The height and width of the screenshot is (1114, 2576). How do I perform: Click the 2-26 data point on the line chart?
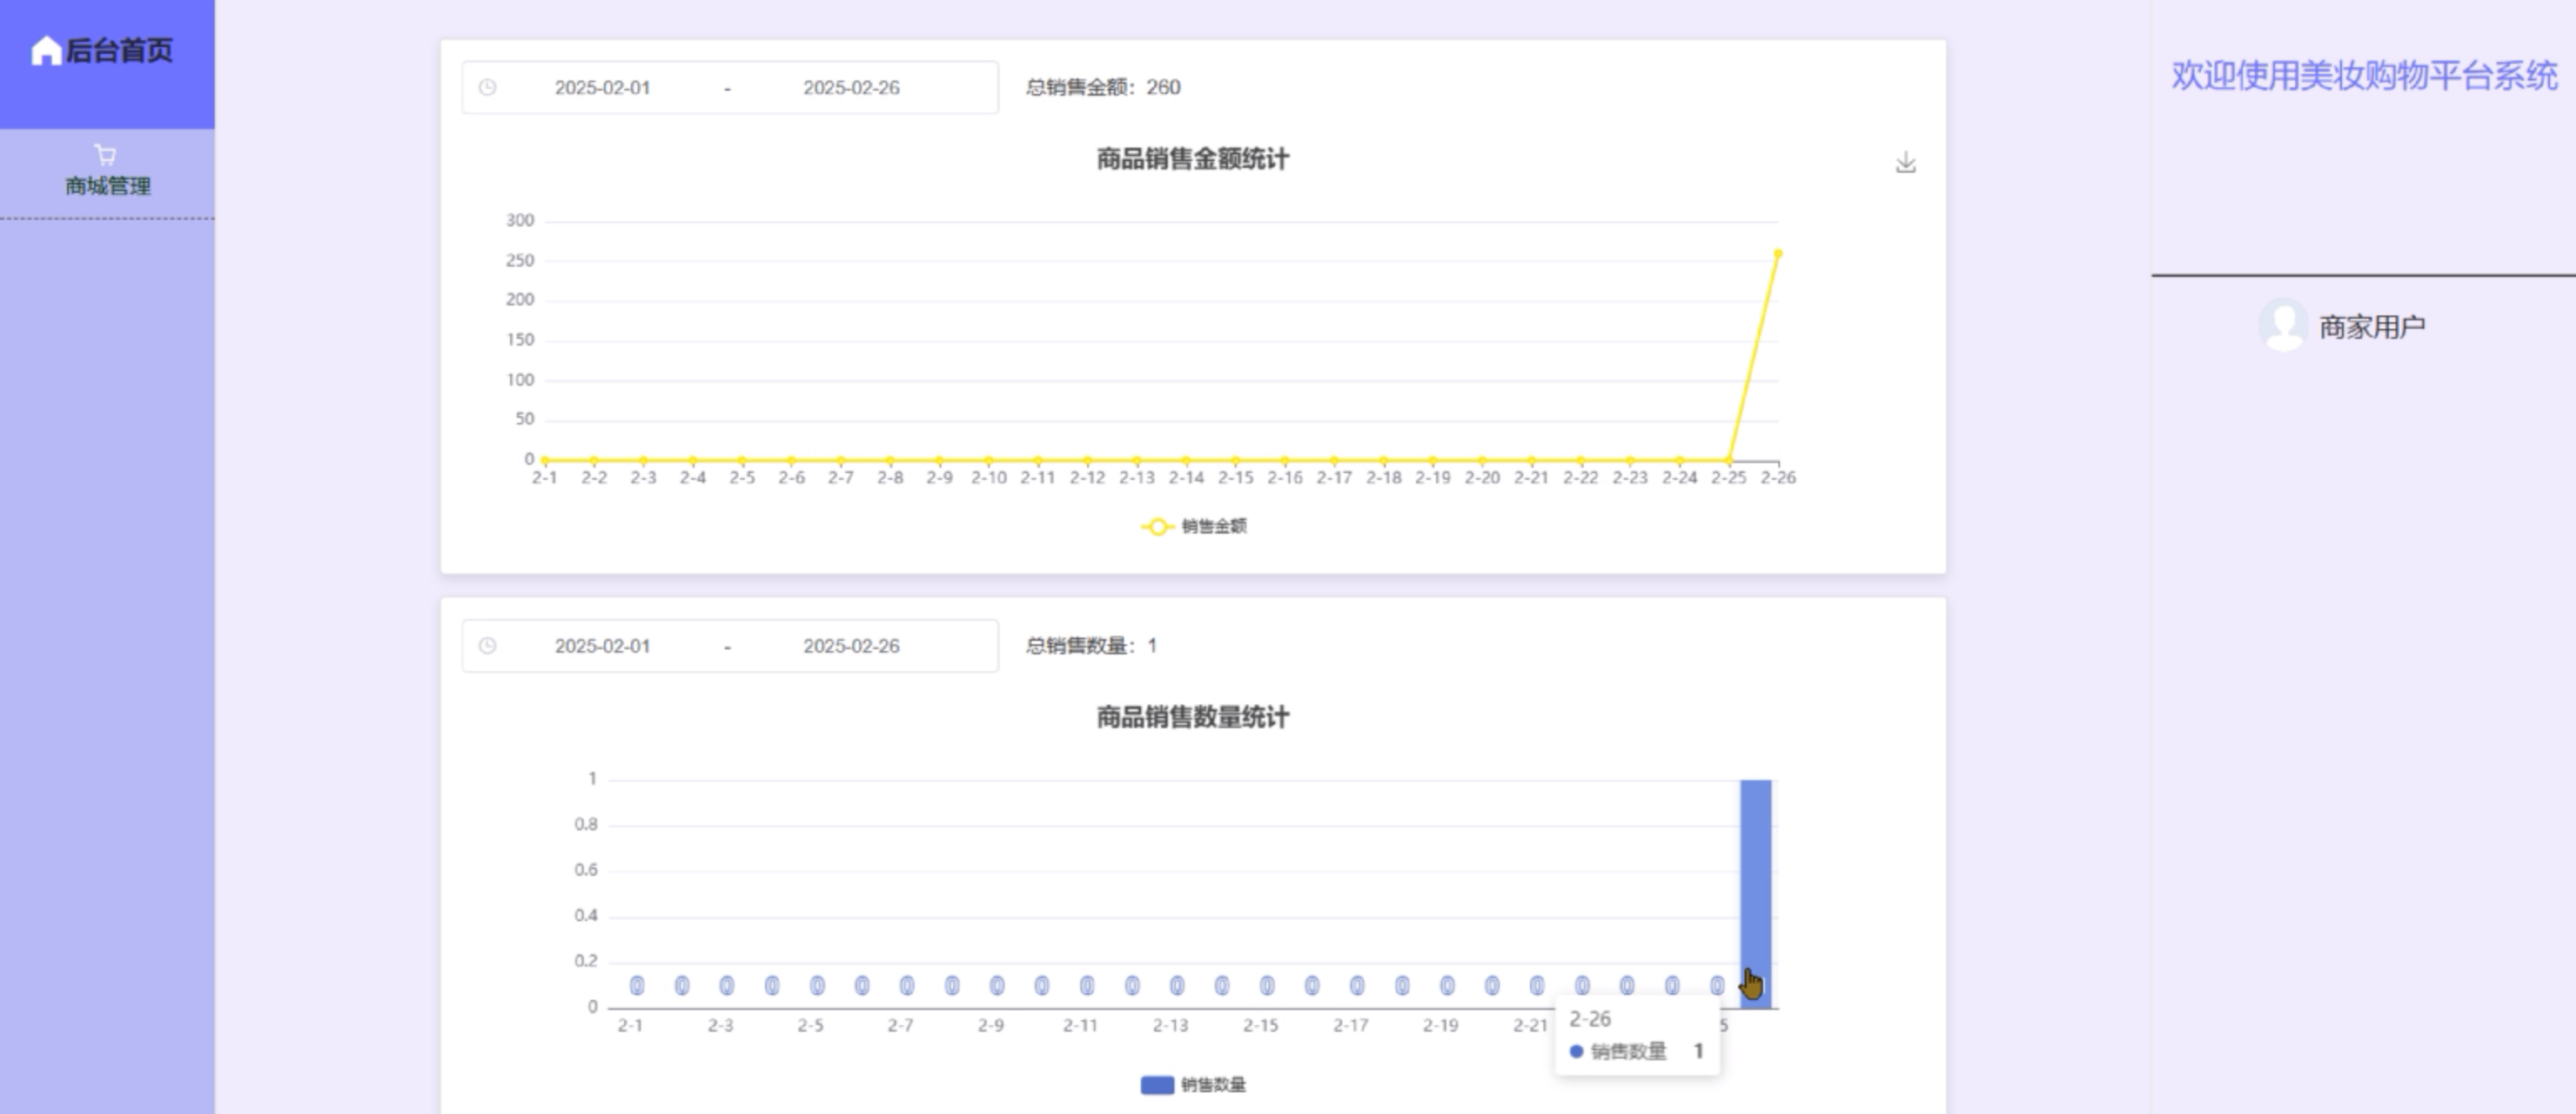tap(1778, 254)
